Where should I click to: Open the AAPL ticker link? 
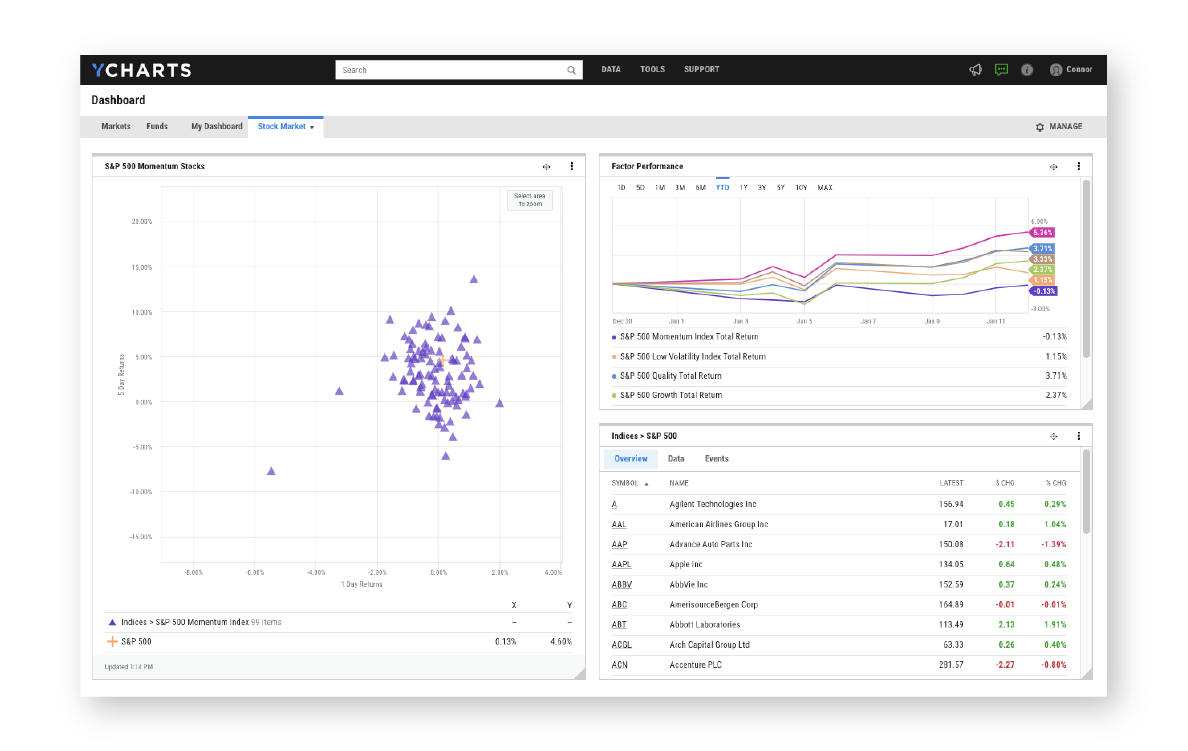click(x=621, y=565)
